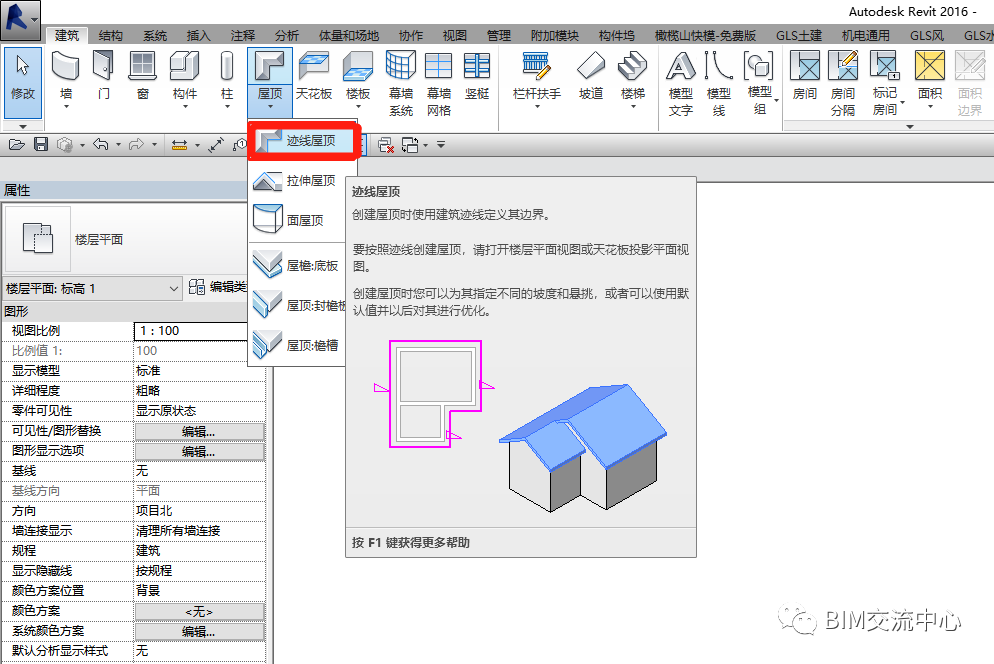
Task: Expand the 修改 panel dropdown arrow
Action: (23, 126)
